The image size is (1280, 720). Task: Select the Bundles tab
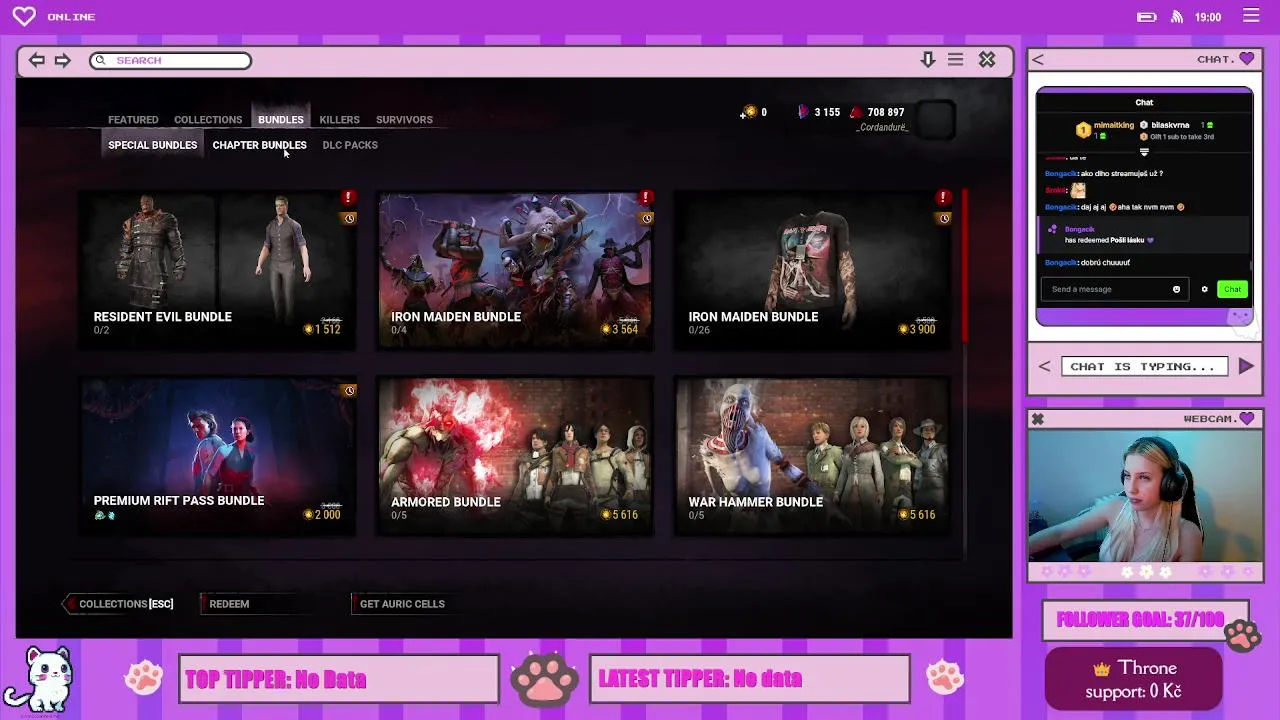(281, 120)
